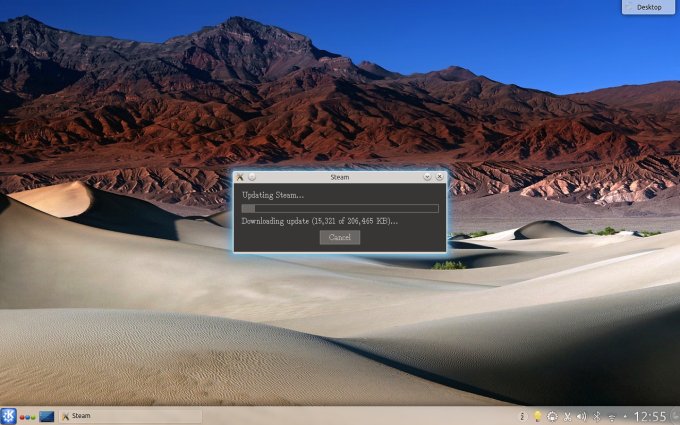Cancel the Steam update download

point(340,237)
